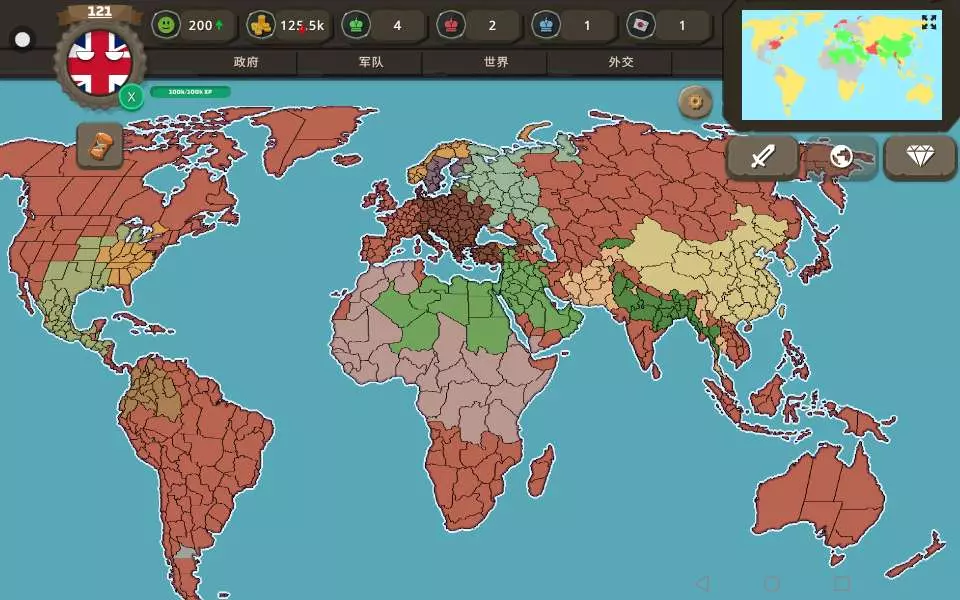Click the gold coins treasury icon
This screenshot has height=600, width=960.
click(x=261, y=26)
